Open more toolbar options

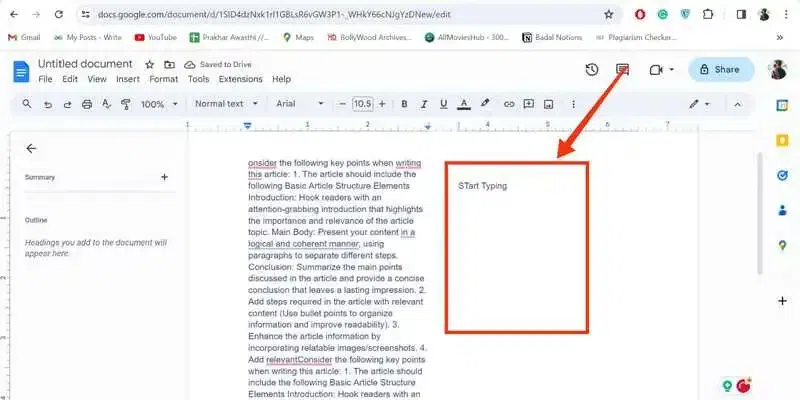[573, 104]
